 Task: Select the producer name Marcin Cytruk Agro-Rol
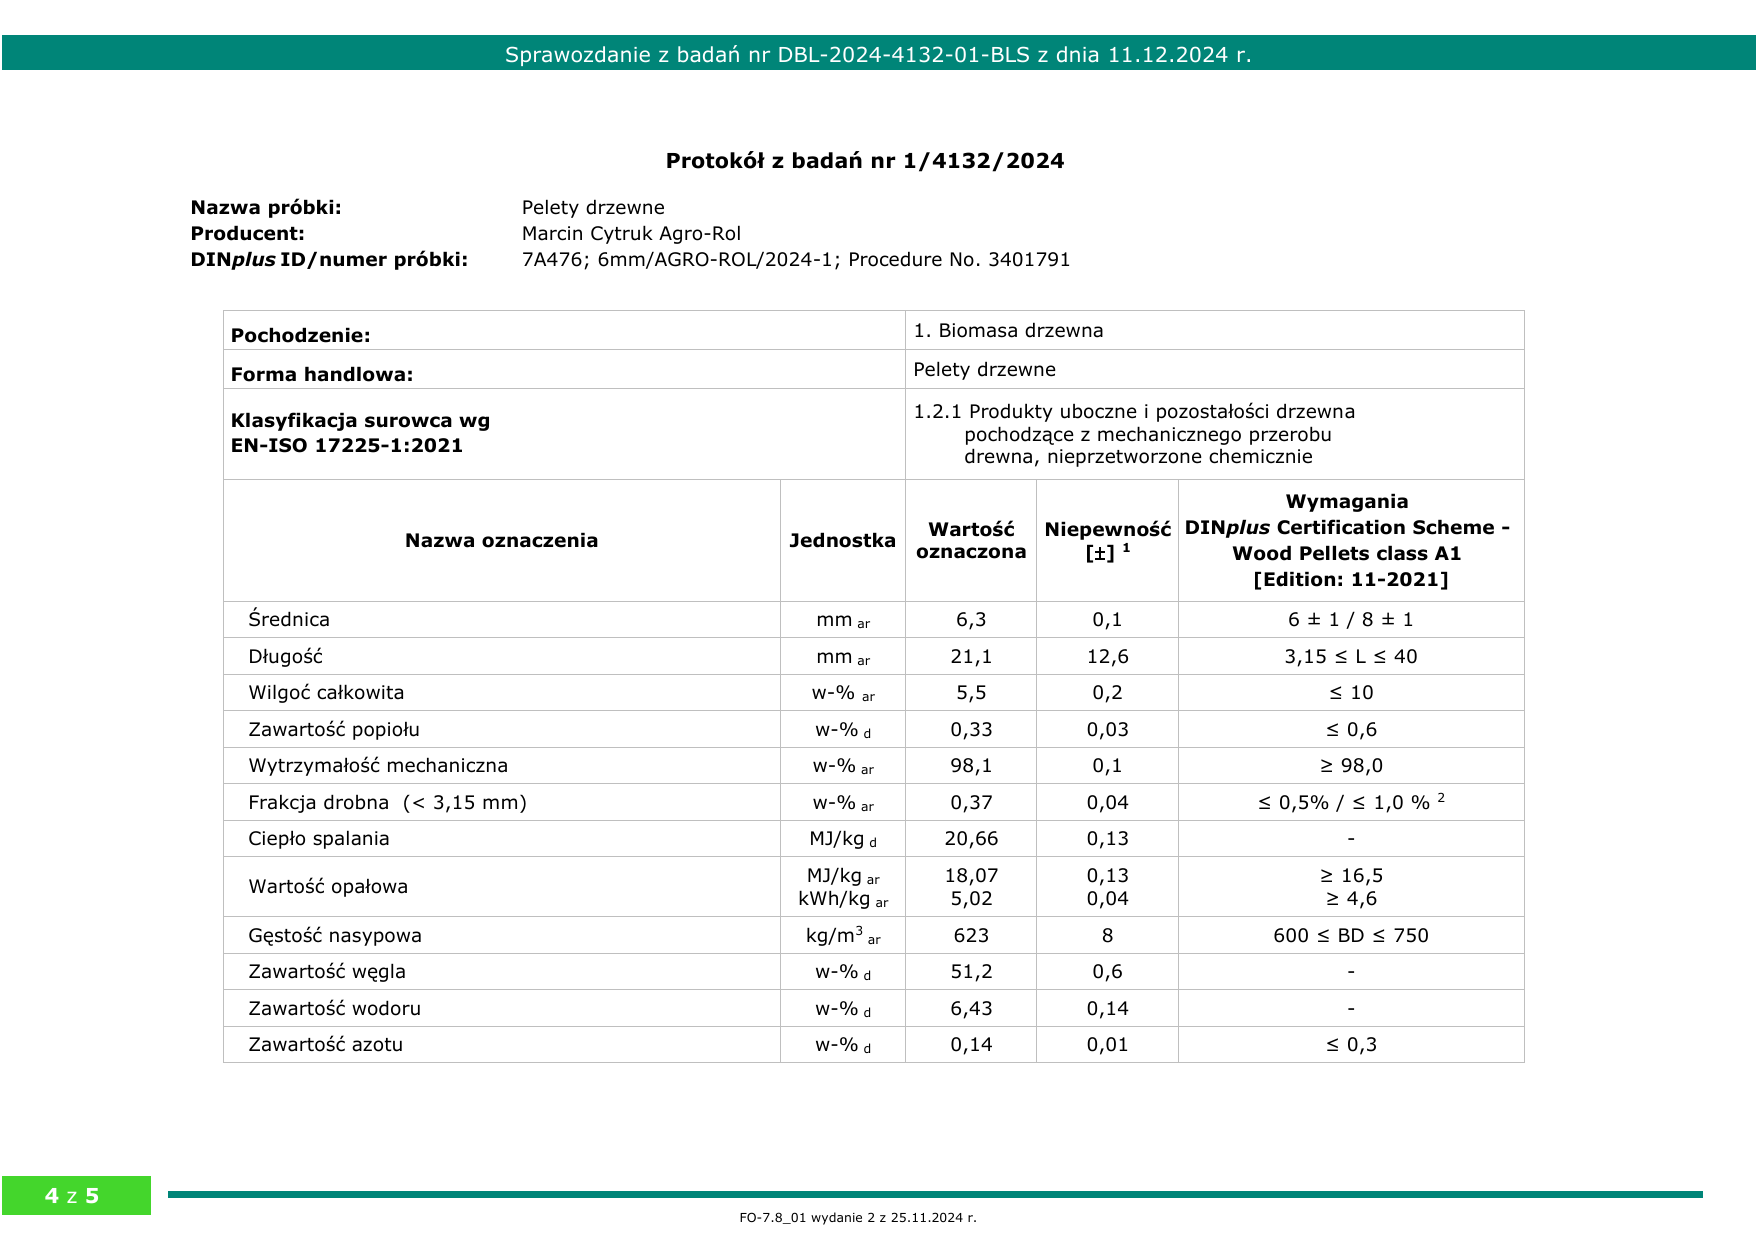(x=631, y=234)
